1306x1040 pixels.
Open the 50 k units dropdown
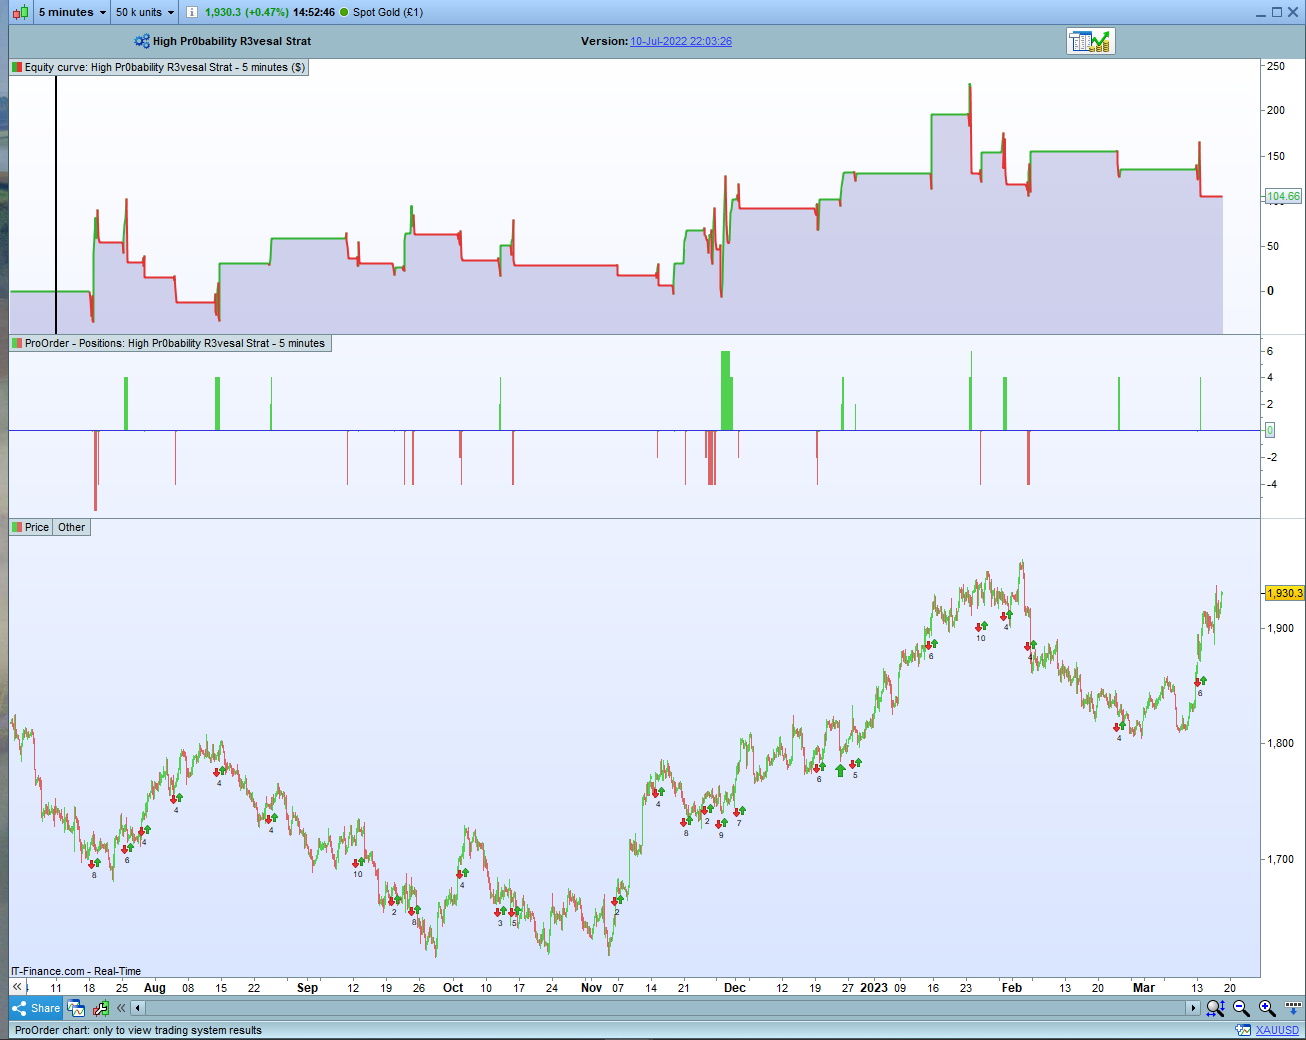point(144,12)
